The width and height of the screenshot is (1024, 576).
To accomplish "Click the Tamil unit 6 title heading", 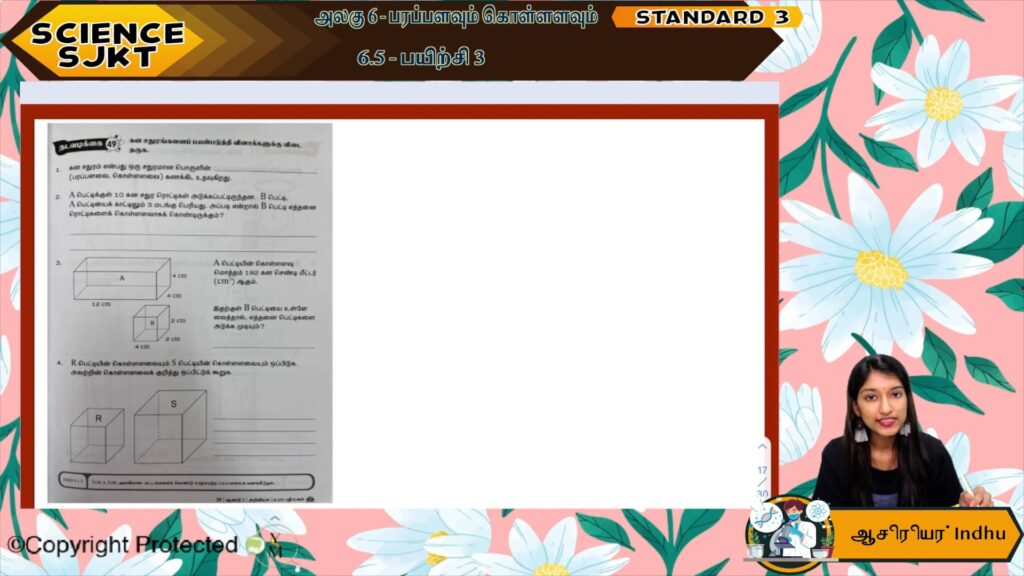I will click(456, 17).
